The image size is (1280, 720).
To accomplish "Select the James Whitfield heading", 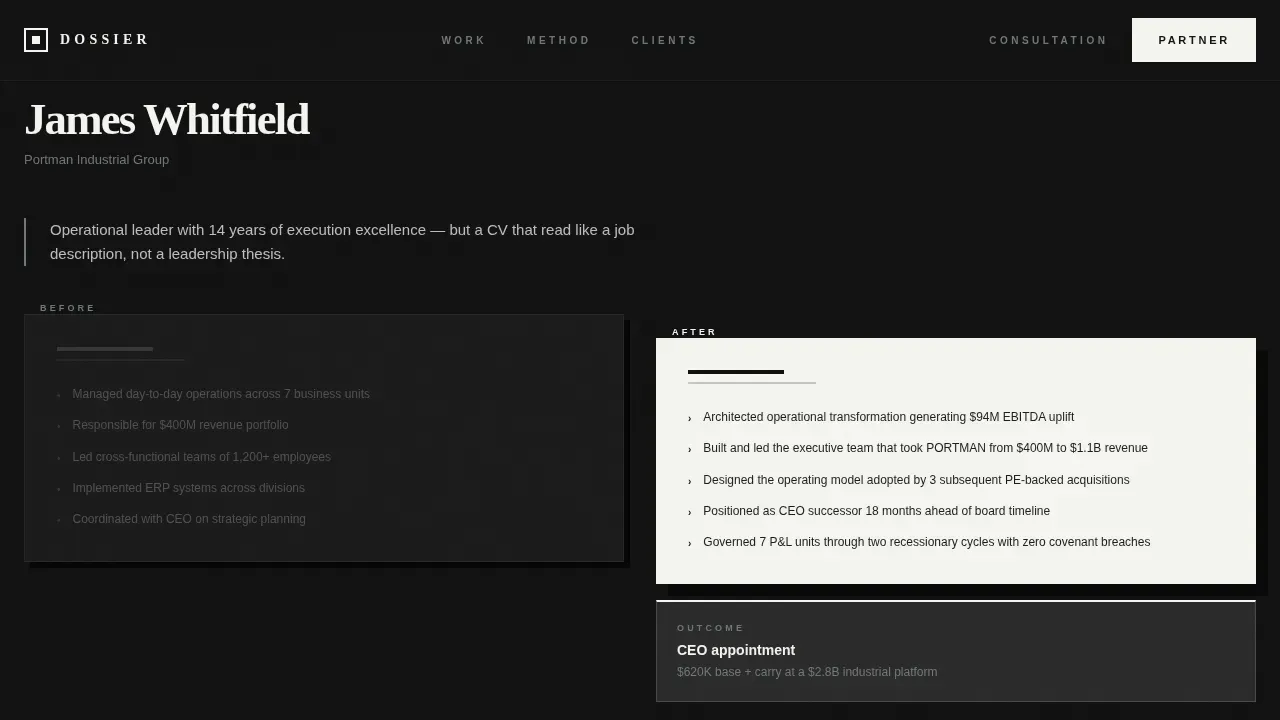I will (x=167, y=120).
